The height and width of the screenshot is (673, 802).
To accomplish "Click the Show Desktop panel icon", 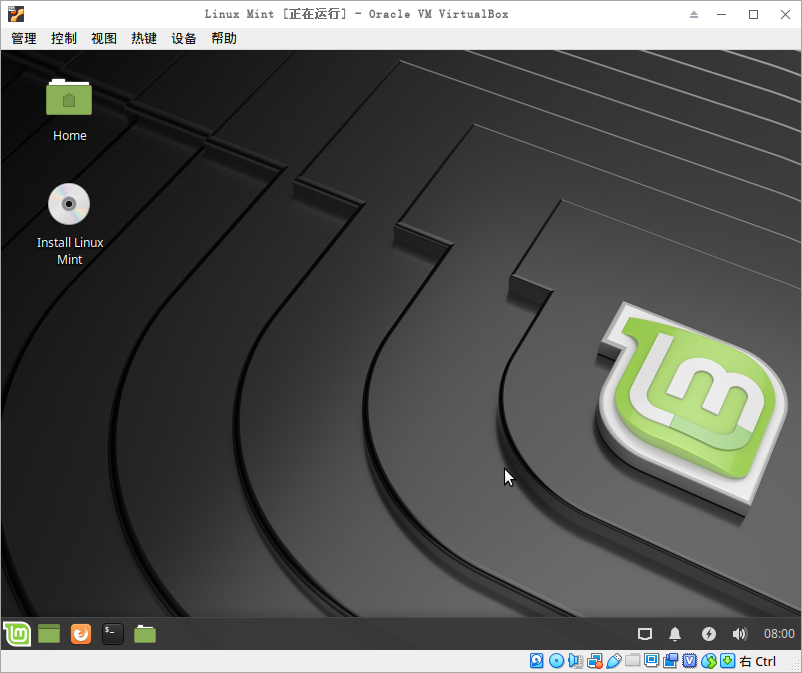I will click(49, 633).
